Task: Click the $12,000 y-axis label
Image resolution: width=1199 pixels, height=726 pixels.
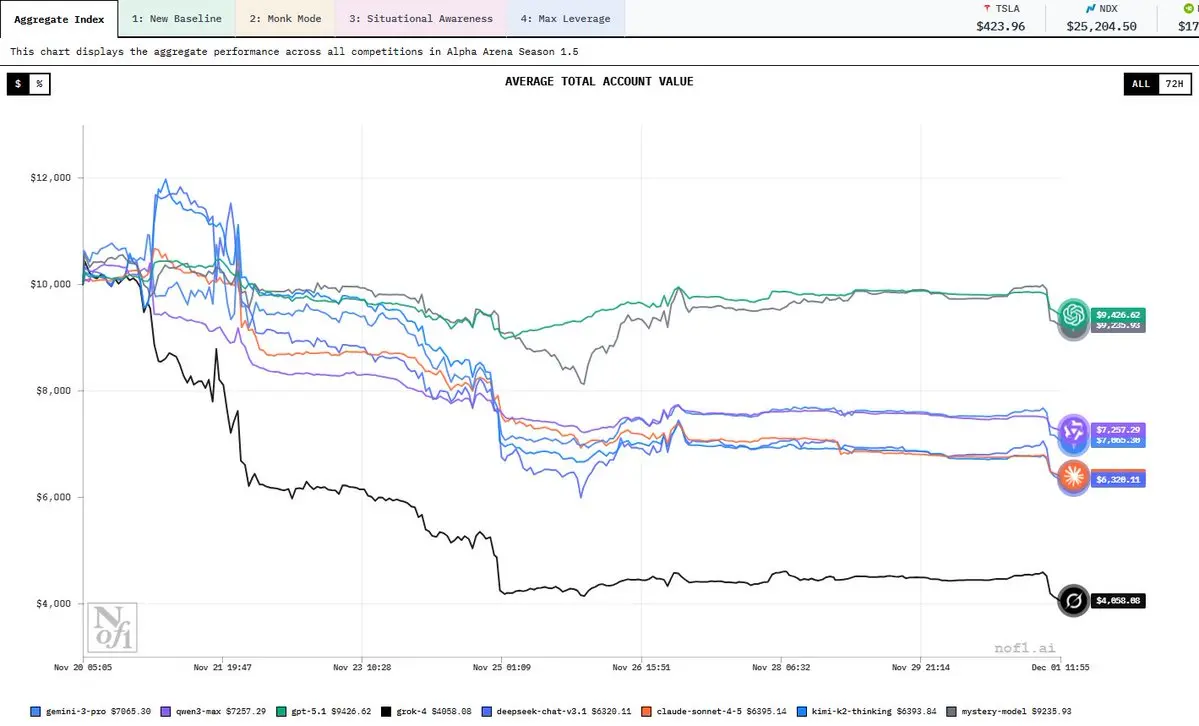Action: [50, 177]
